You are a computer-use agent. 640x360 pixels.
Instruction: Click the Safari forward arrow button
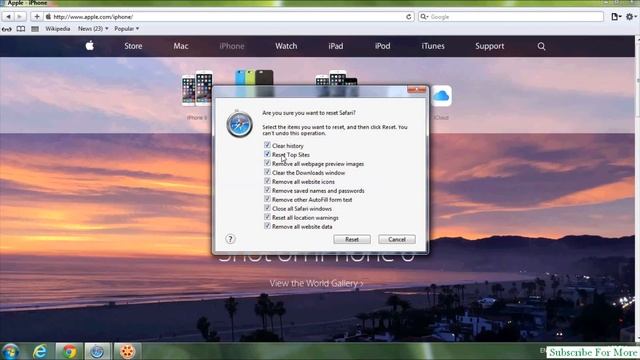[x=20, y=17]
